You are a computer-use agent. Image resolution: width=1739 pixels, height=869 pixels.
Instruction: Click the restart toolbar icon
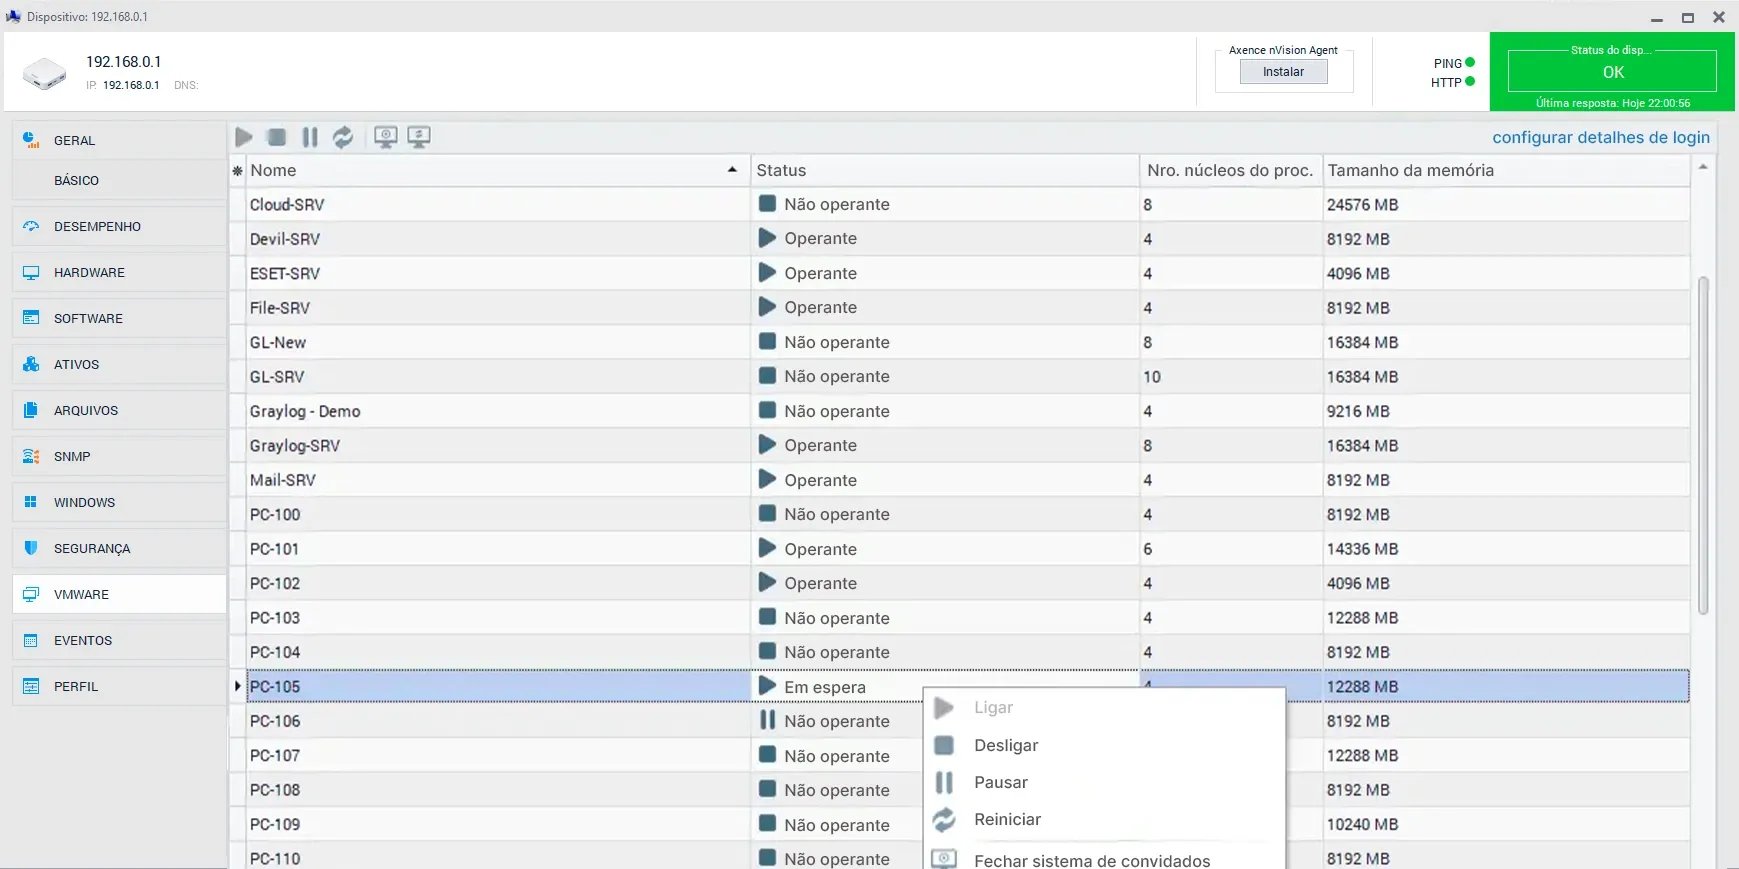coord(343,137)
